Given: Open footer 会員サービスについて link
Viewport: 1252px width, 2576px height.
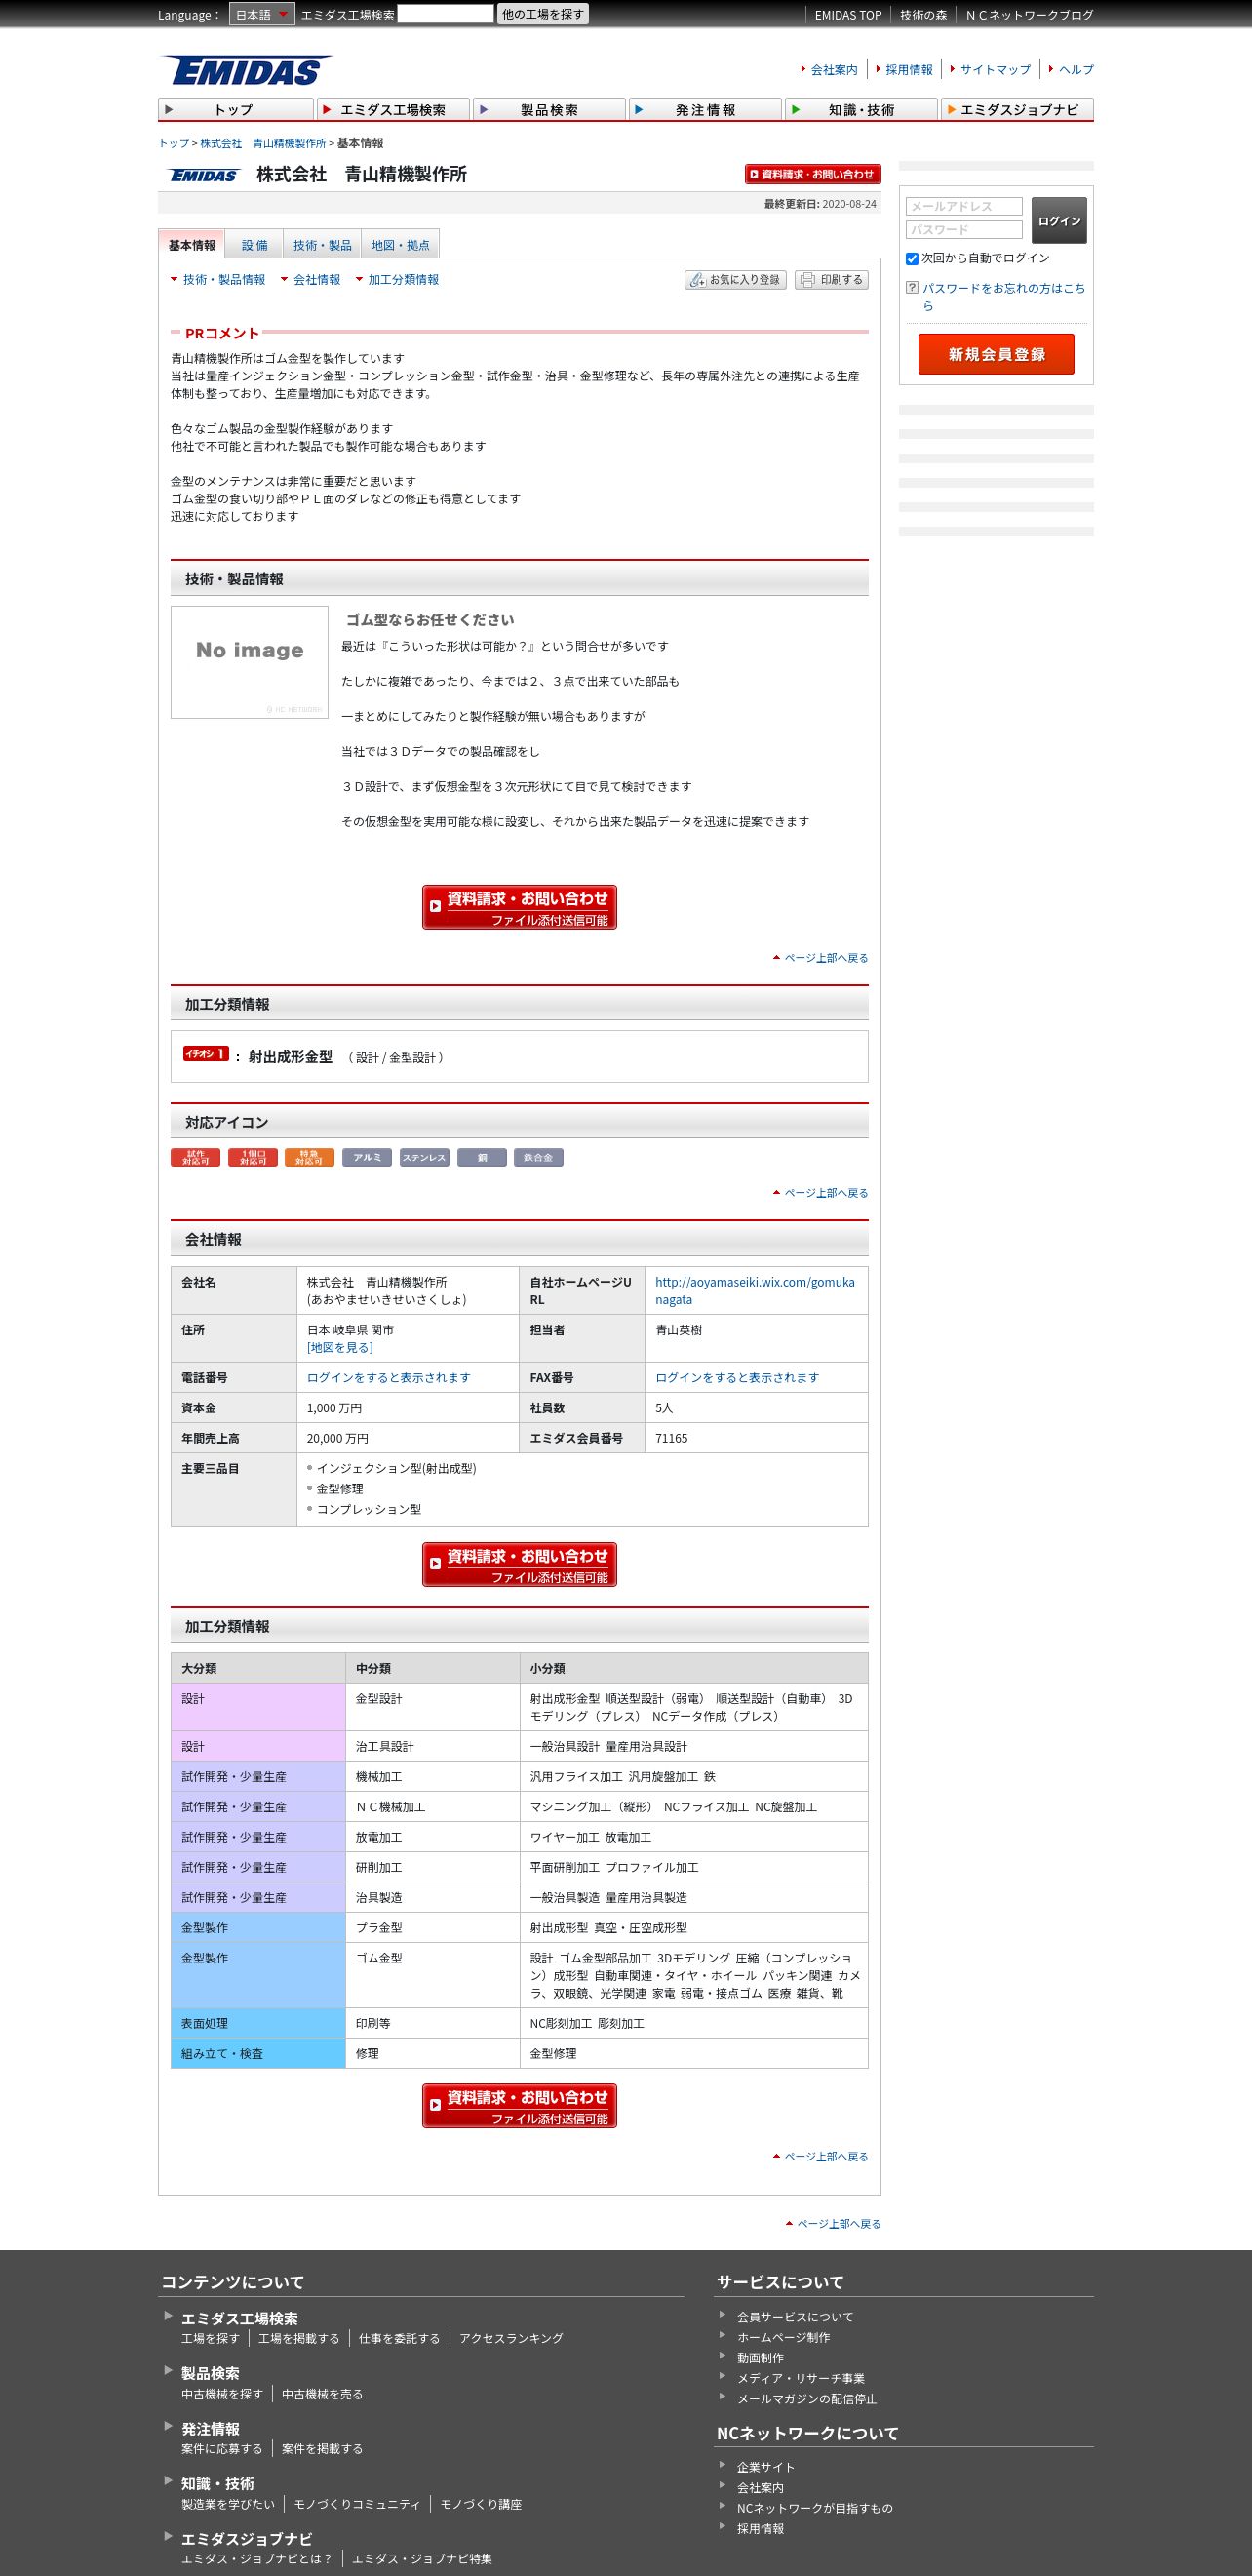Looking at the screenshot, I should [795, 2317].
